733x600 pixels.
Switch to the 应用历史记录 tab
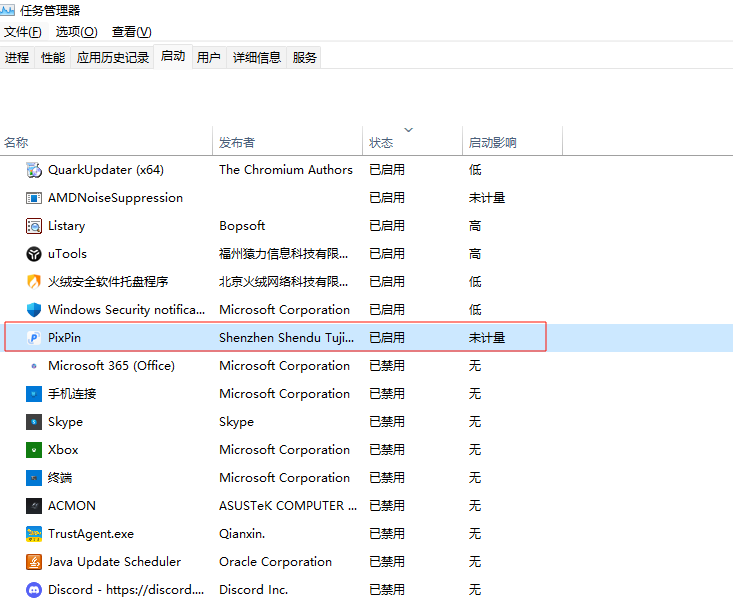113,58
